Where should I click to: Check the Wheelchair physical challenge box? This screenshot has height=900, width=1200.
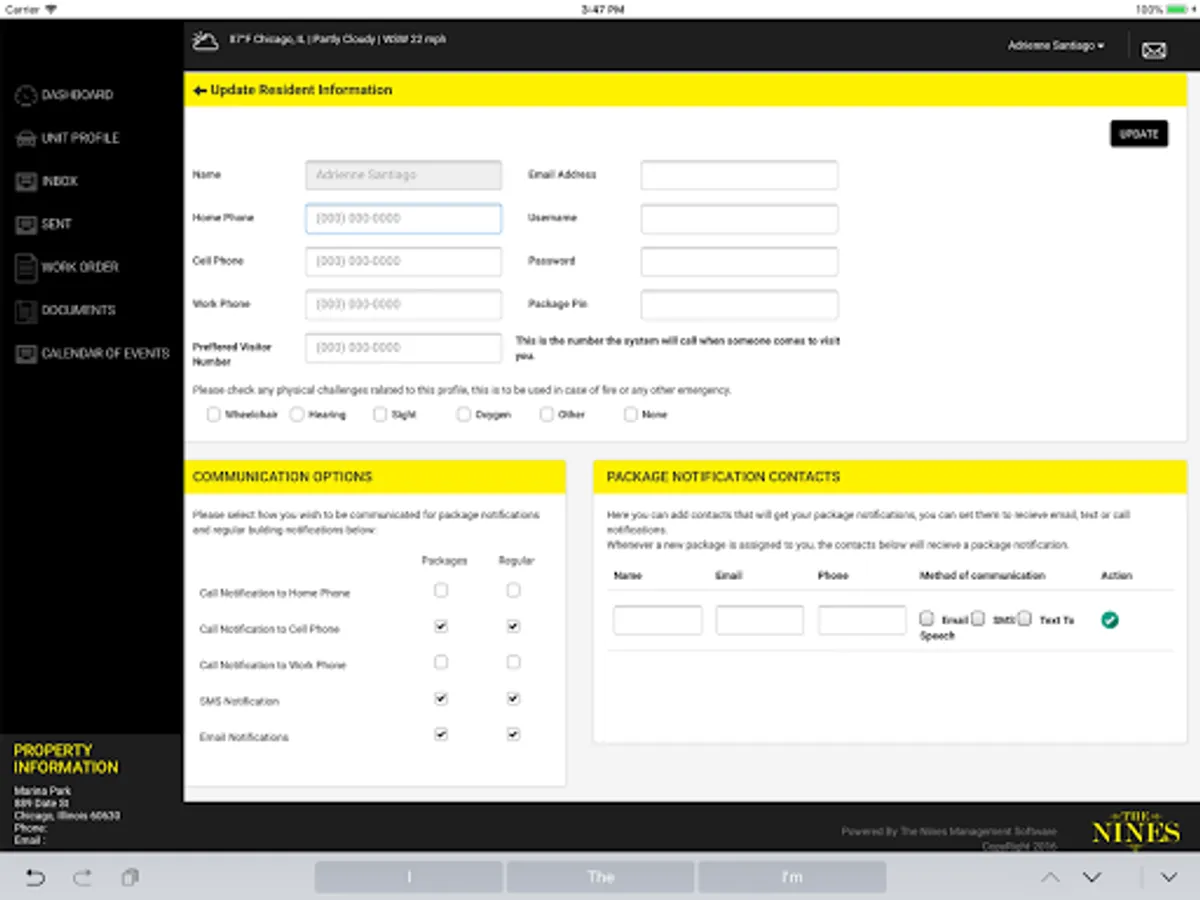point(213,414)
